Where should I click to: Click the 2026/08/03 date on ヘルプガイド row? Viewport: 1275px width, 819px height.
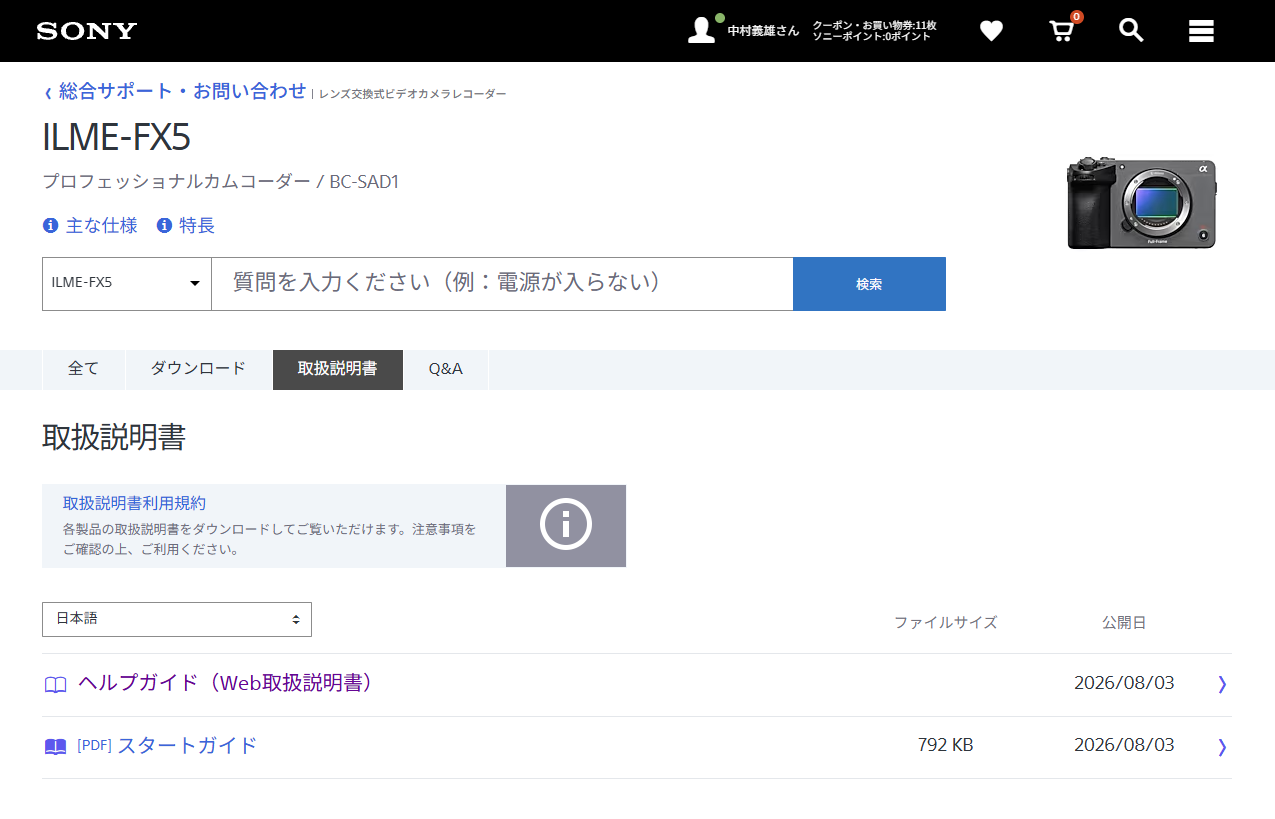[1124, 683]
